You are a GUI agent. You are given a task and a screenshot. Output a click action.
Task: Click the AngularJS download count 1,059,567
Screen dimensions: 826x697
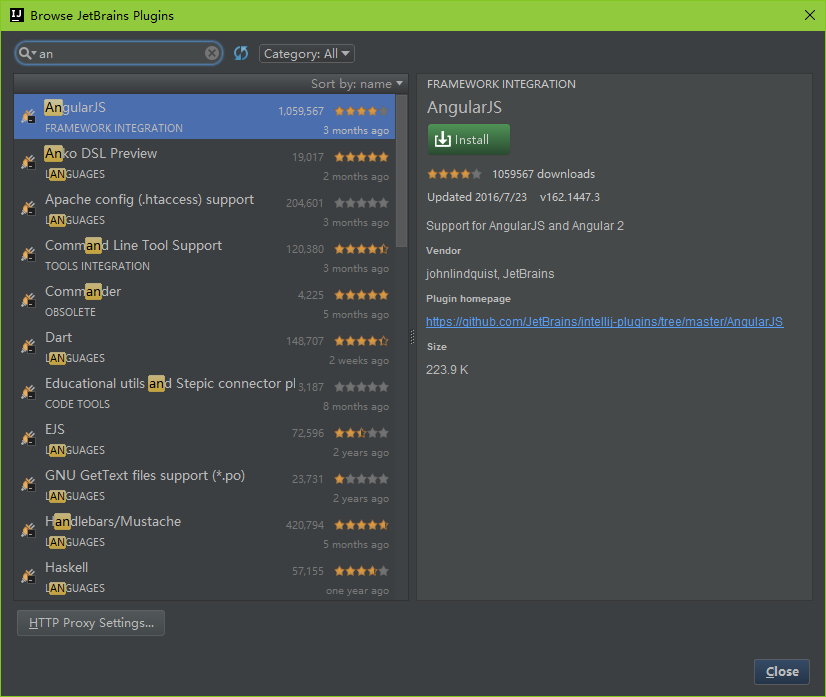click(x=301, y=111)
